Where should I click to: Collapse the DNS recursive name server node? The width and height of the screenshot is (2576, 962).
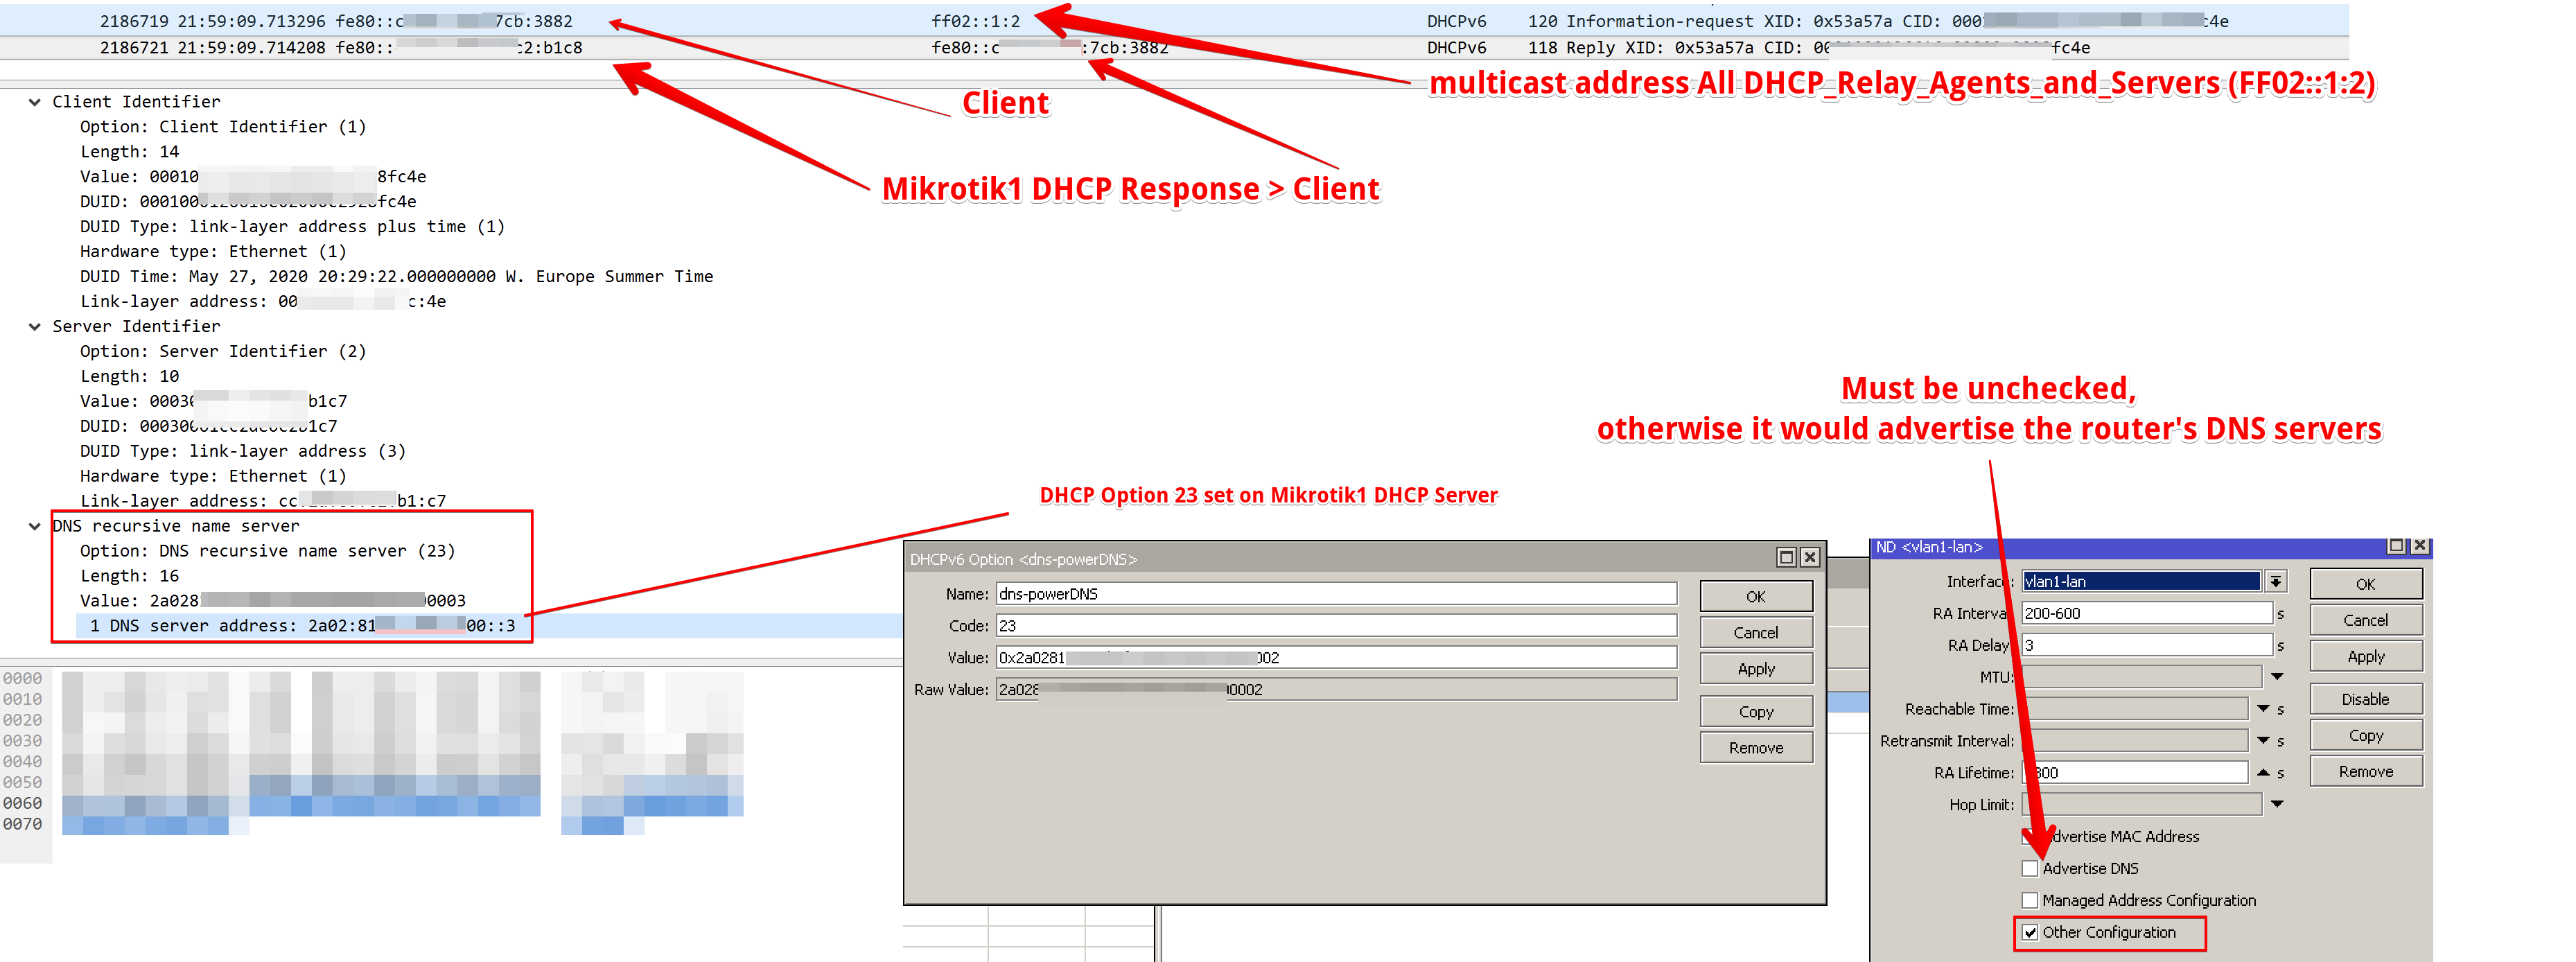pos(34,526)
